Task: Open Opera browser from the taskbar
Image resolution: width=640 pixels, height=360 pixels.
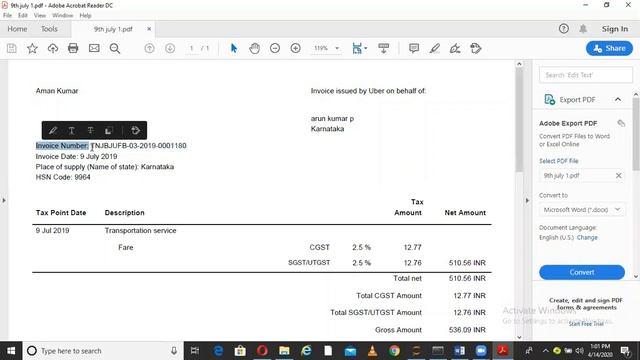Action: point(262,351)
